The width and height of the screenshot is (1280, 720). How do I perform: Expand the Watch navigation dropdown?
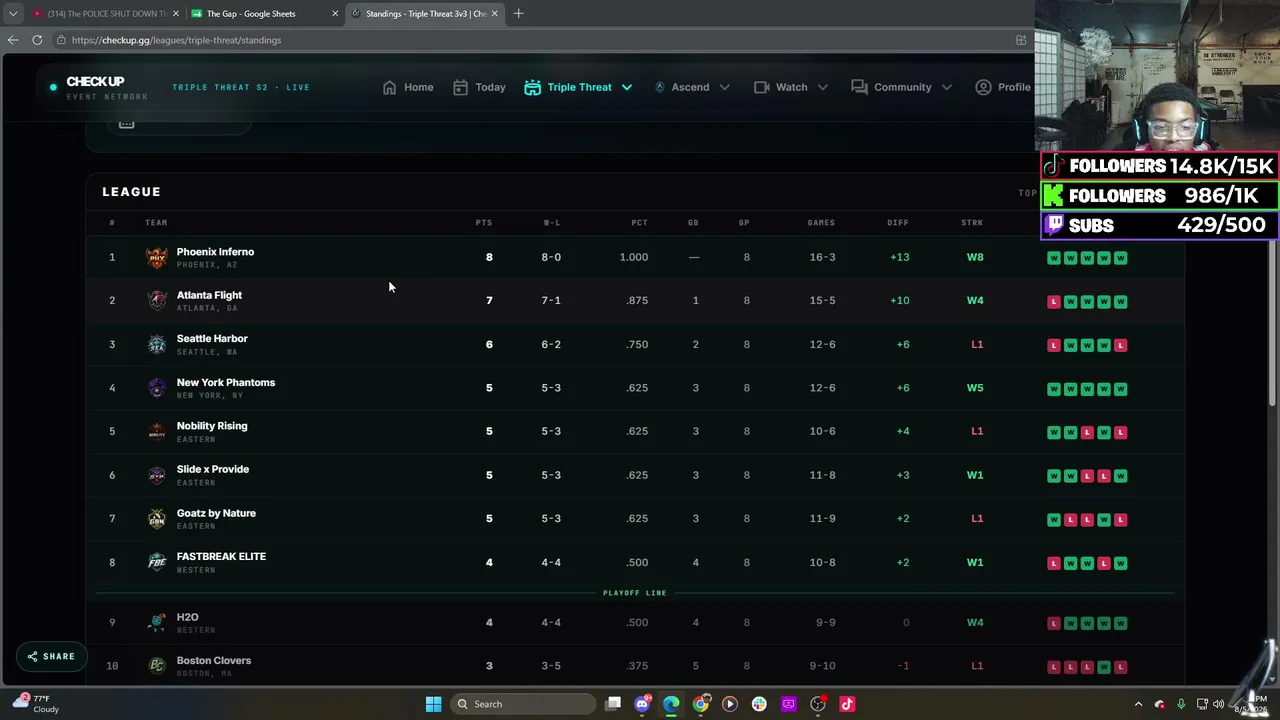[823, 87]
